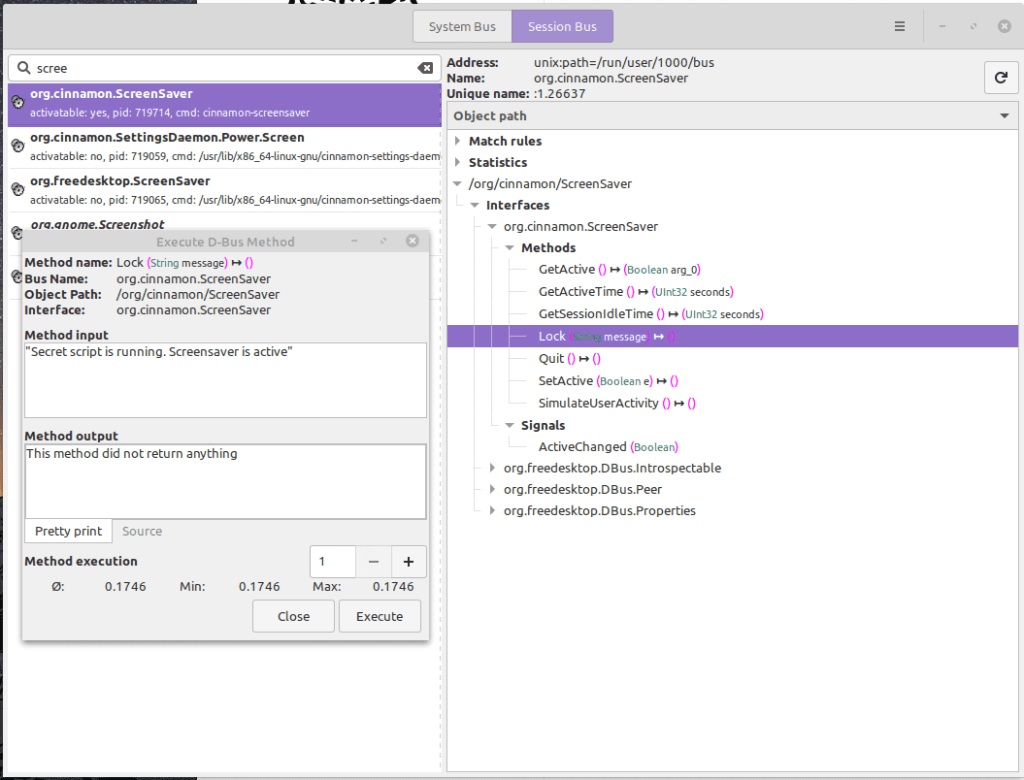Switch to the Source output tab
Screen dimensions: 1024x780
[x=142, y=531]
